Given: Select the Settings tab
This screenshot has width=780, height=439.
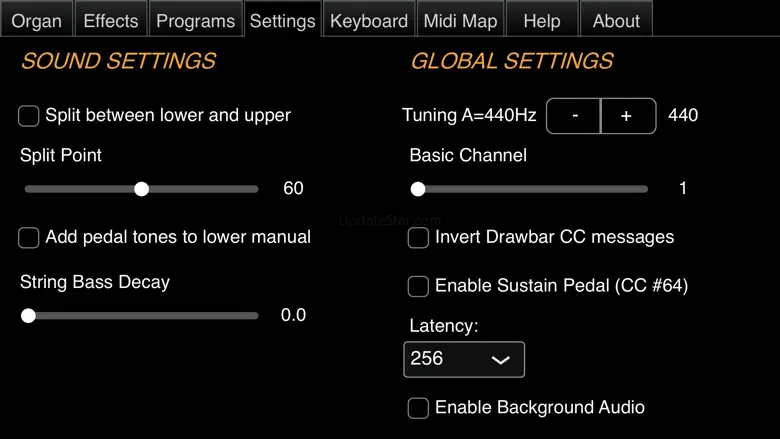Looking at the screenshot, I should pyautogui.click(x=282, y=20).
